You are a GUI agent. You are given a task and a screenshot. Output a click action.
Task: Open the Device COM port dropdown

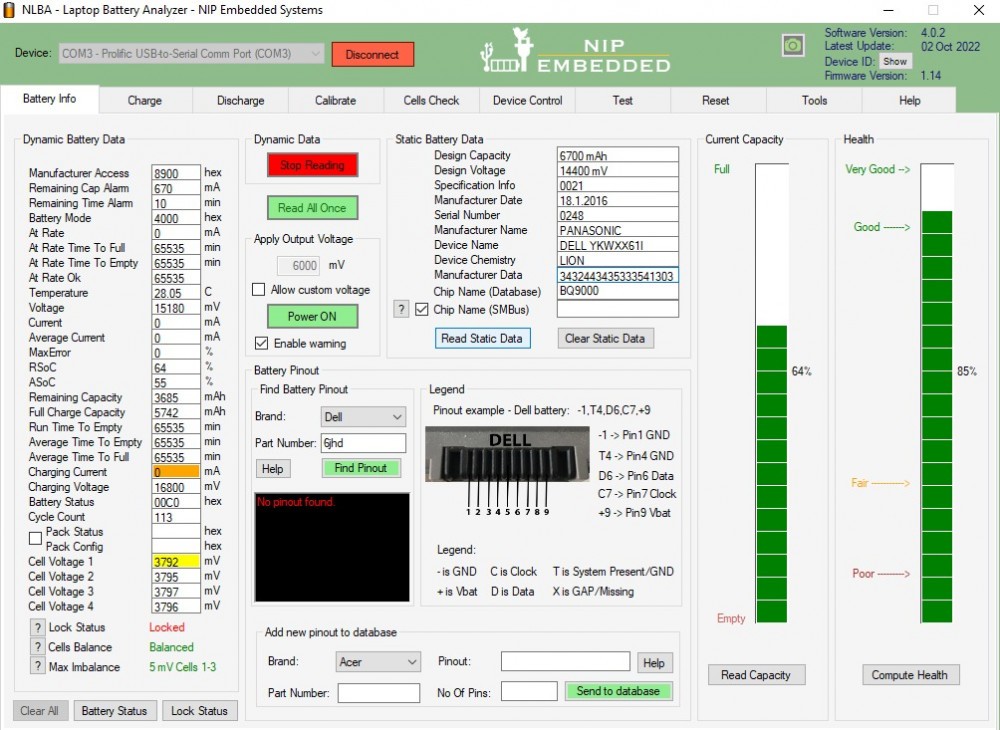click(x=191, y=54)
